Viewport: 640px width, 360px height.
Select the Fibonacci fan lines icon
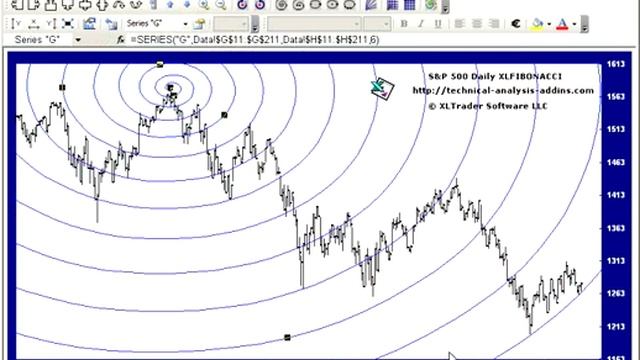371,5
